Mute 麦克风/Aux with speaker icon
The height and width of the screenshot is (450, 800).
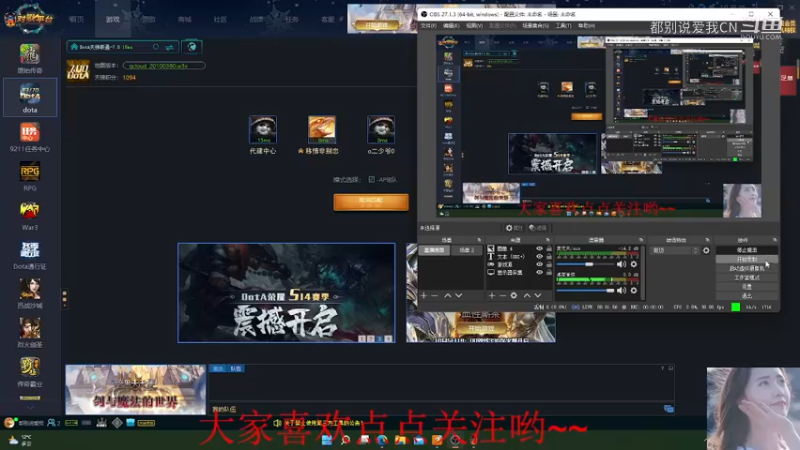coord(621,264)
